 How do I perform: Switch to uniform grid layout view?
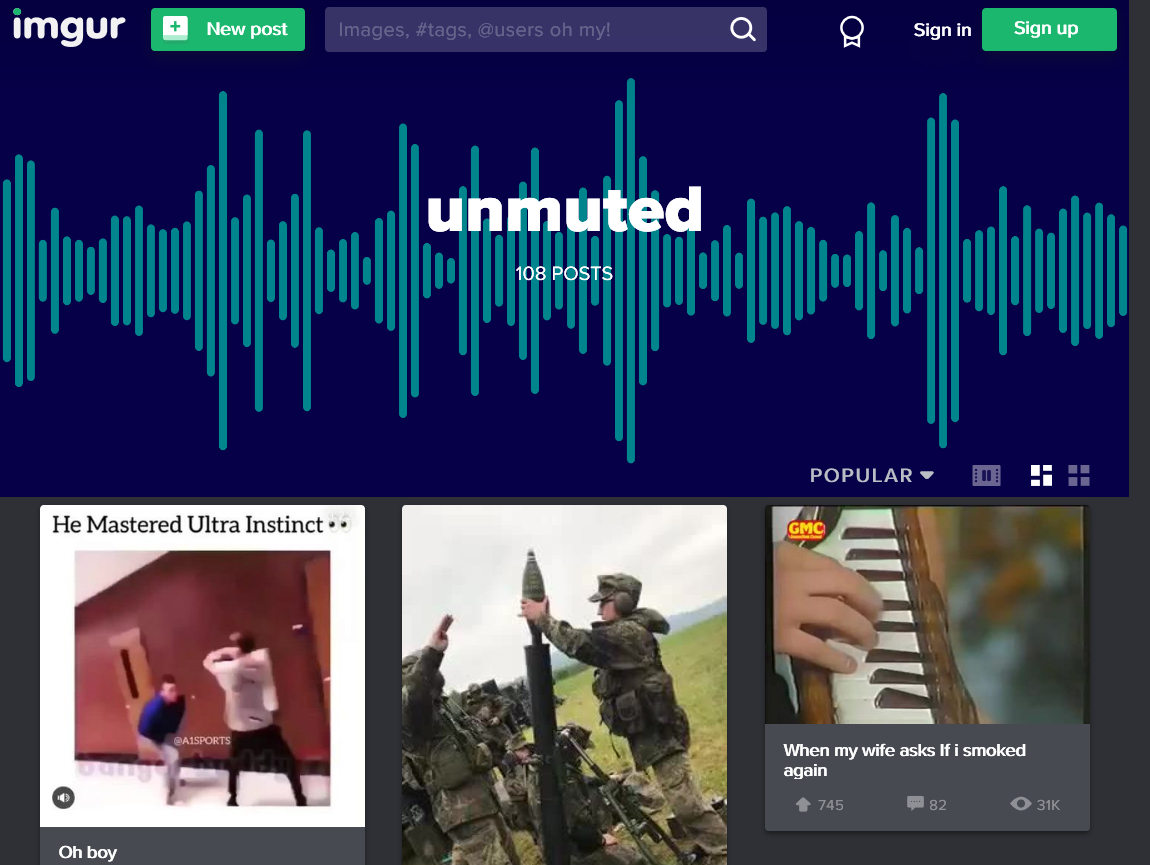point(1079,475)
